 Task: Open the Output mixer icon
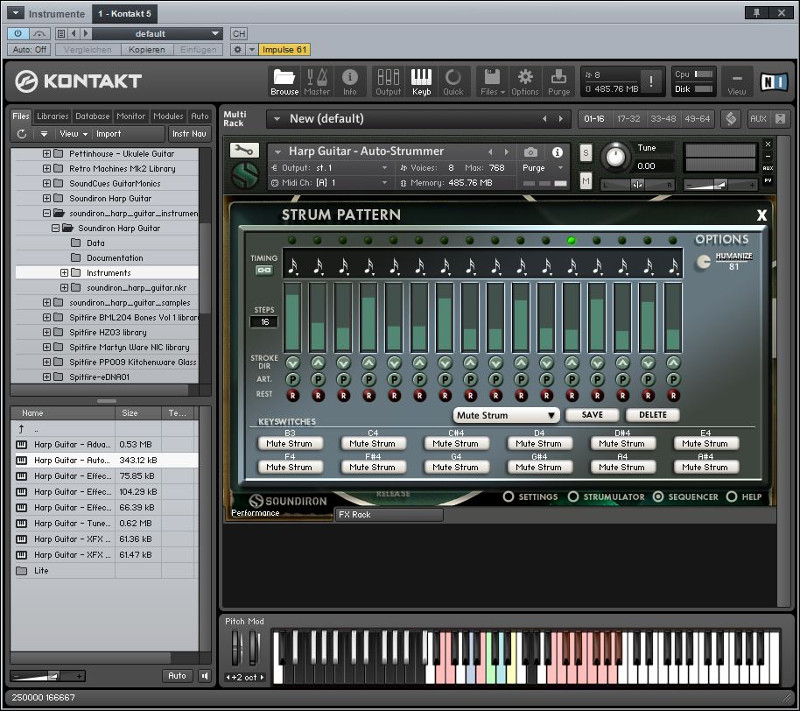[388, 81]
